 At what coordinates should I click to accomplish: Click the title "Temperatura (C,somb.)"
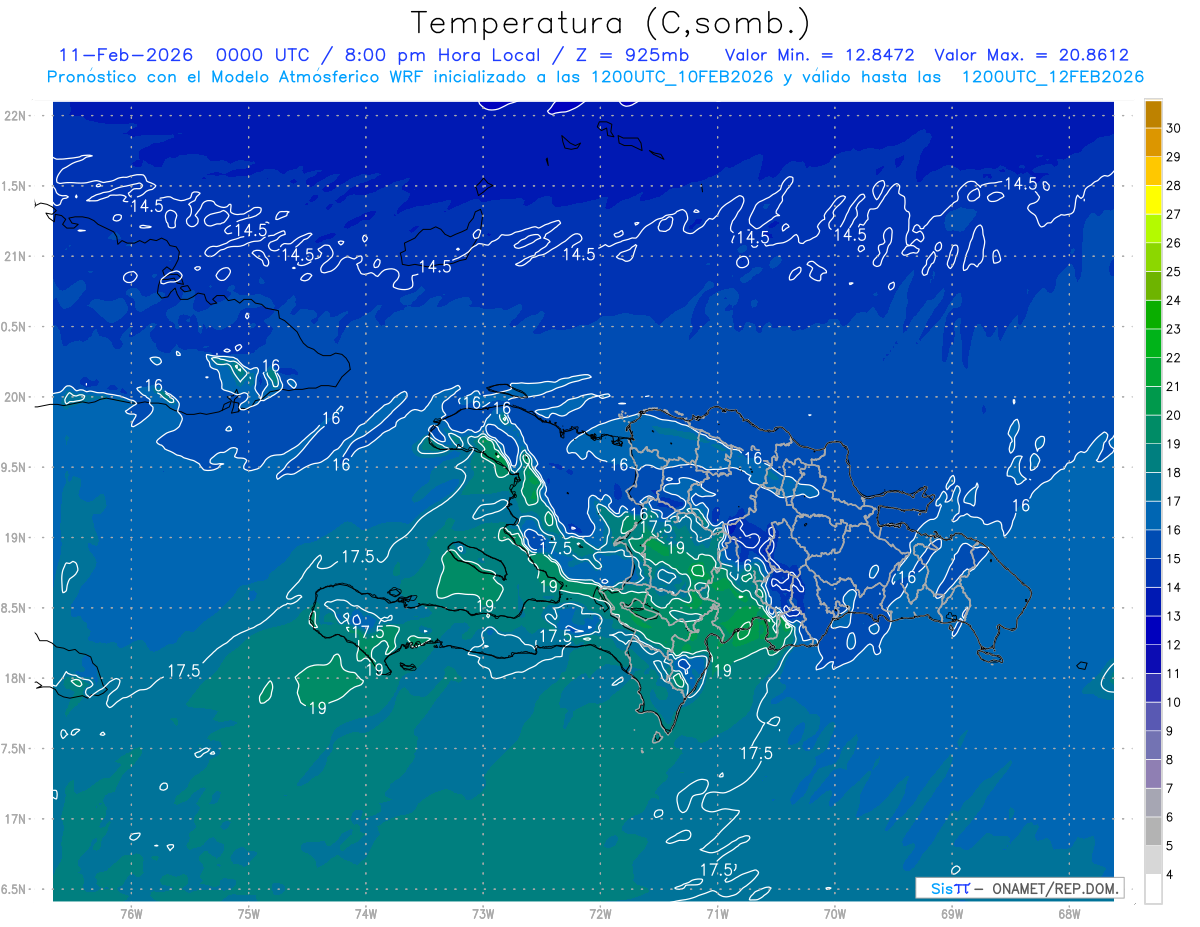(611, 24)
